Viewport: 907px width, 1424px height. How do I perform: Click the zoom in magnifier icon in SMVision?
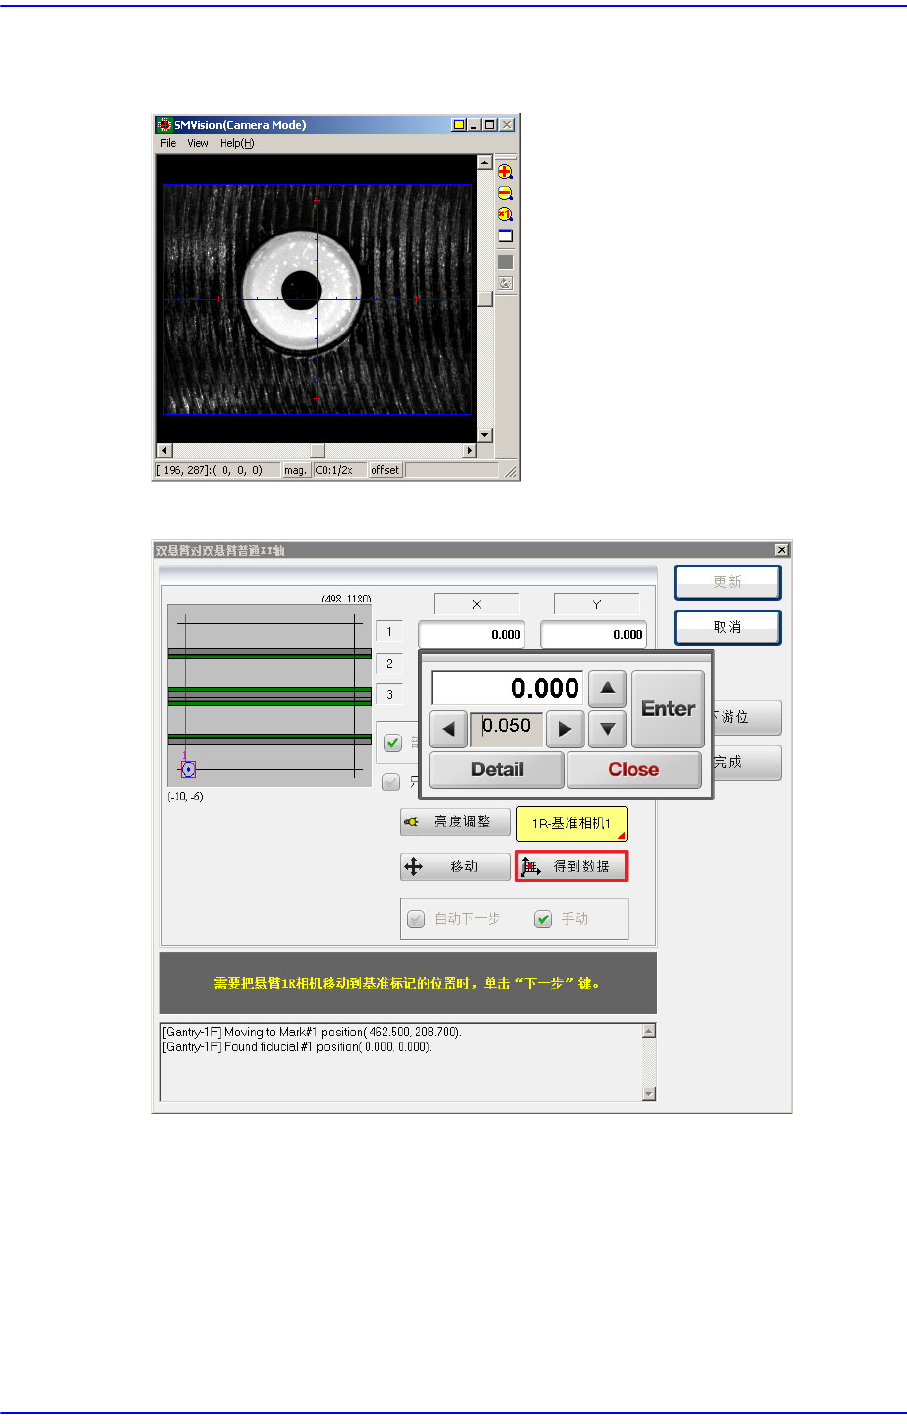coord(505,172)
